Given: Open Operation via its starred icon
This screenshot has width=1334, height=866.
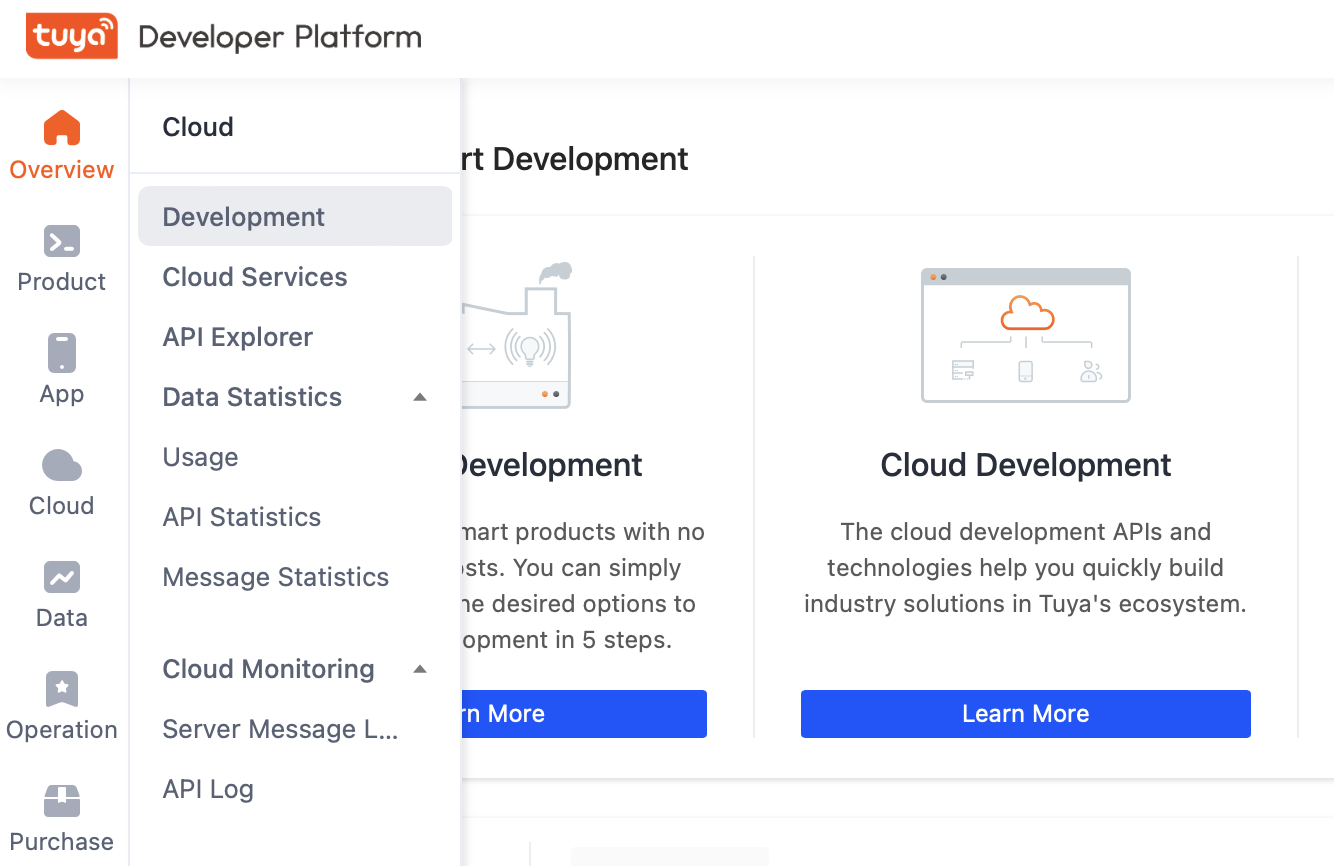Looking at the screenshot, I should [x=61, y=688].
